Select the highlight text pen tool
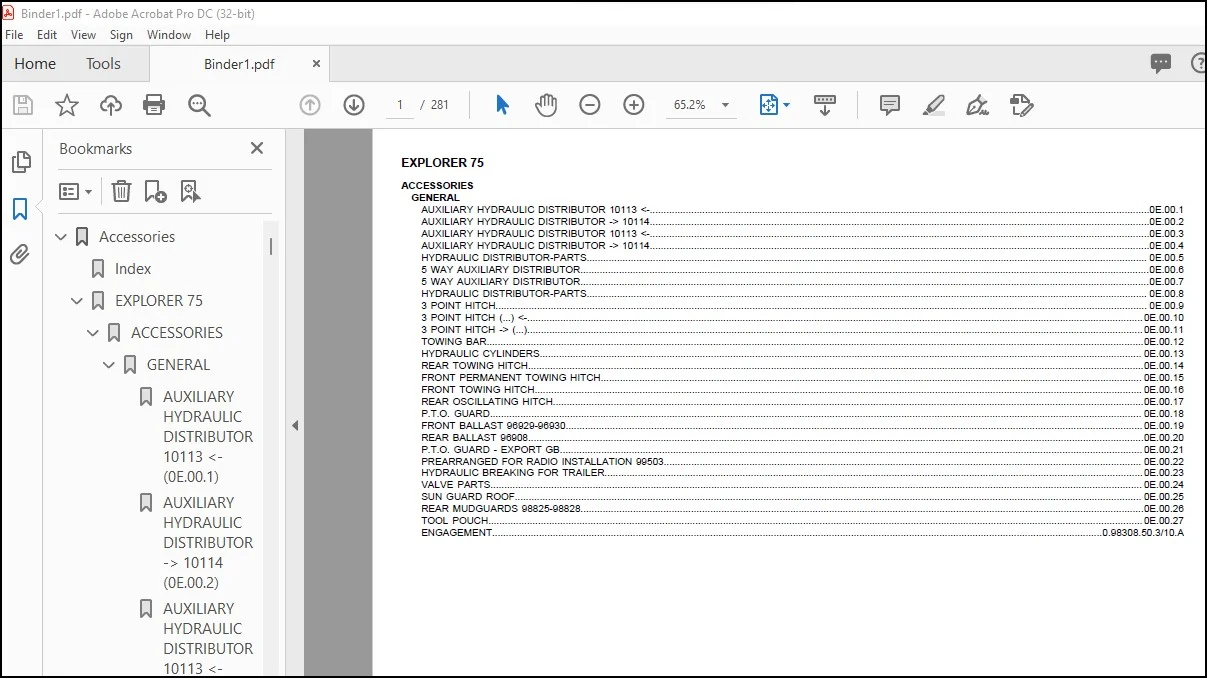Screen dimensions: 1207x678 (x=934, y=105)
